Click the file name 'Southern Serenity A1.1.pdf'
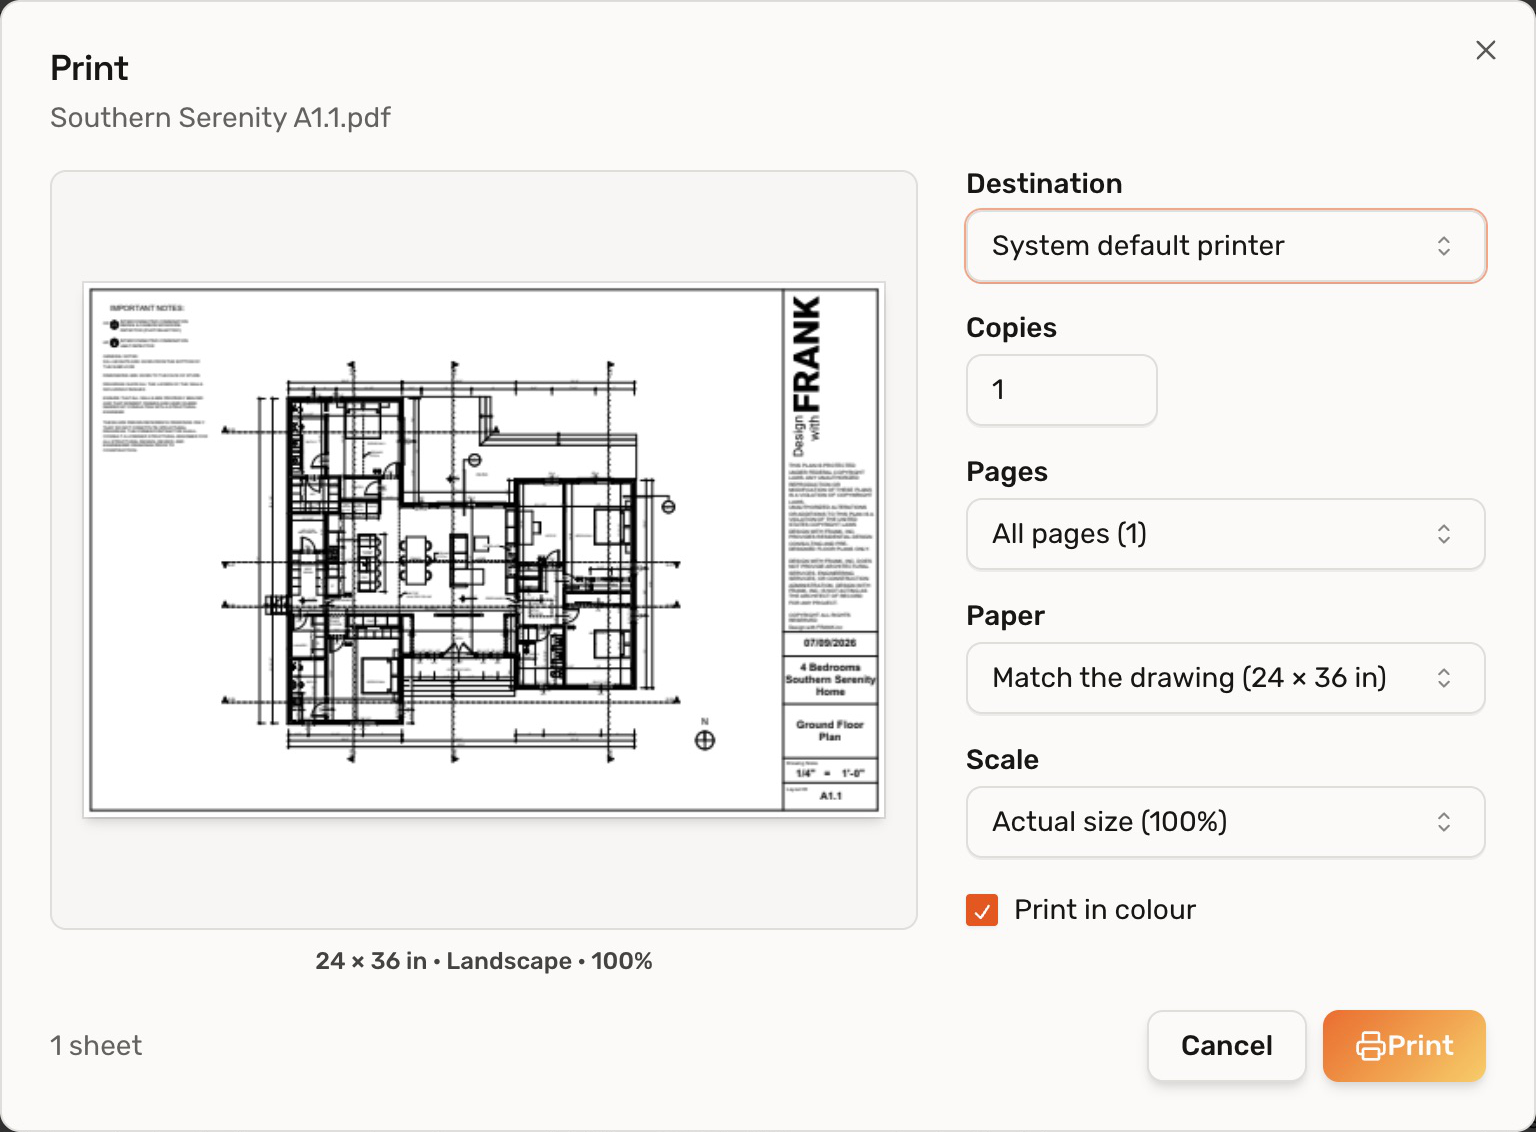The image size is (1536, 1132). 220,118
